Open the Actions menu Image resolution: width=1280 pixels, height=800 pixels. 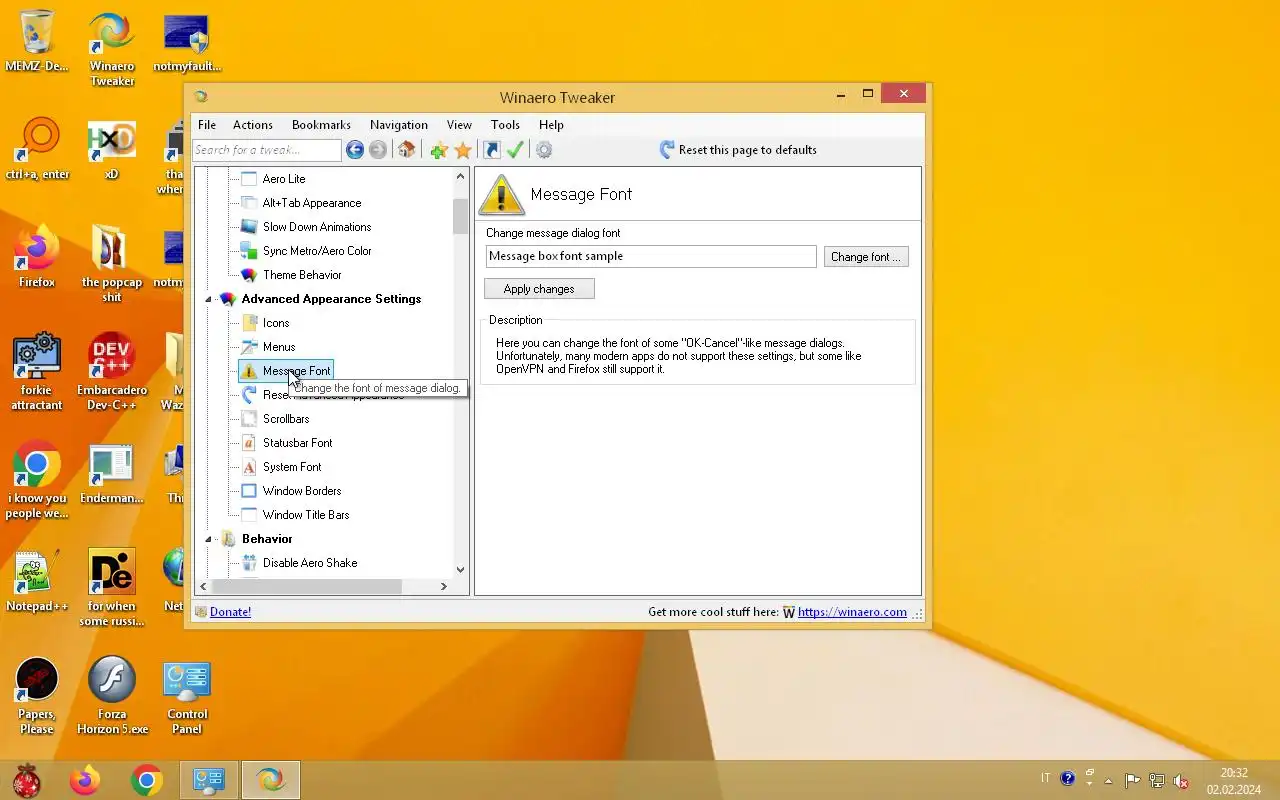252,125
